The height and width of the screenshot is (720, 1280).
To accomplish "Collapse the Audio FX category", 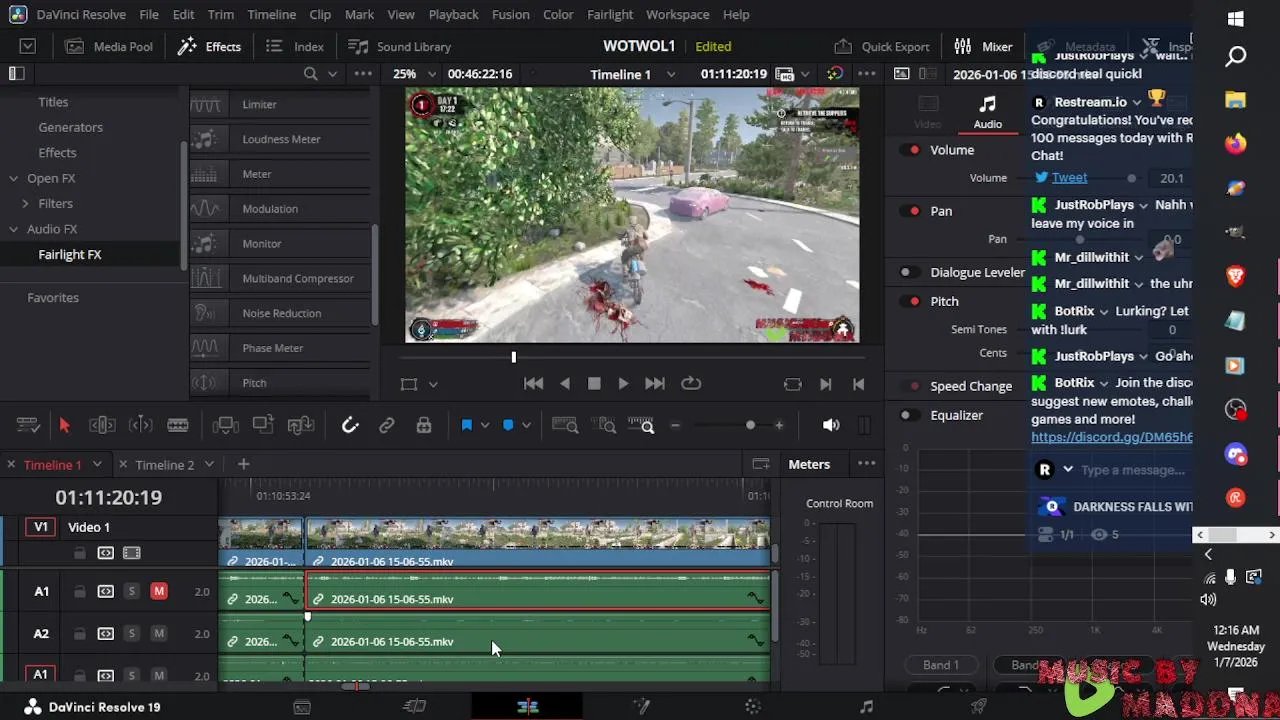I will pos(14,229).
